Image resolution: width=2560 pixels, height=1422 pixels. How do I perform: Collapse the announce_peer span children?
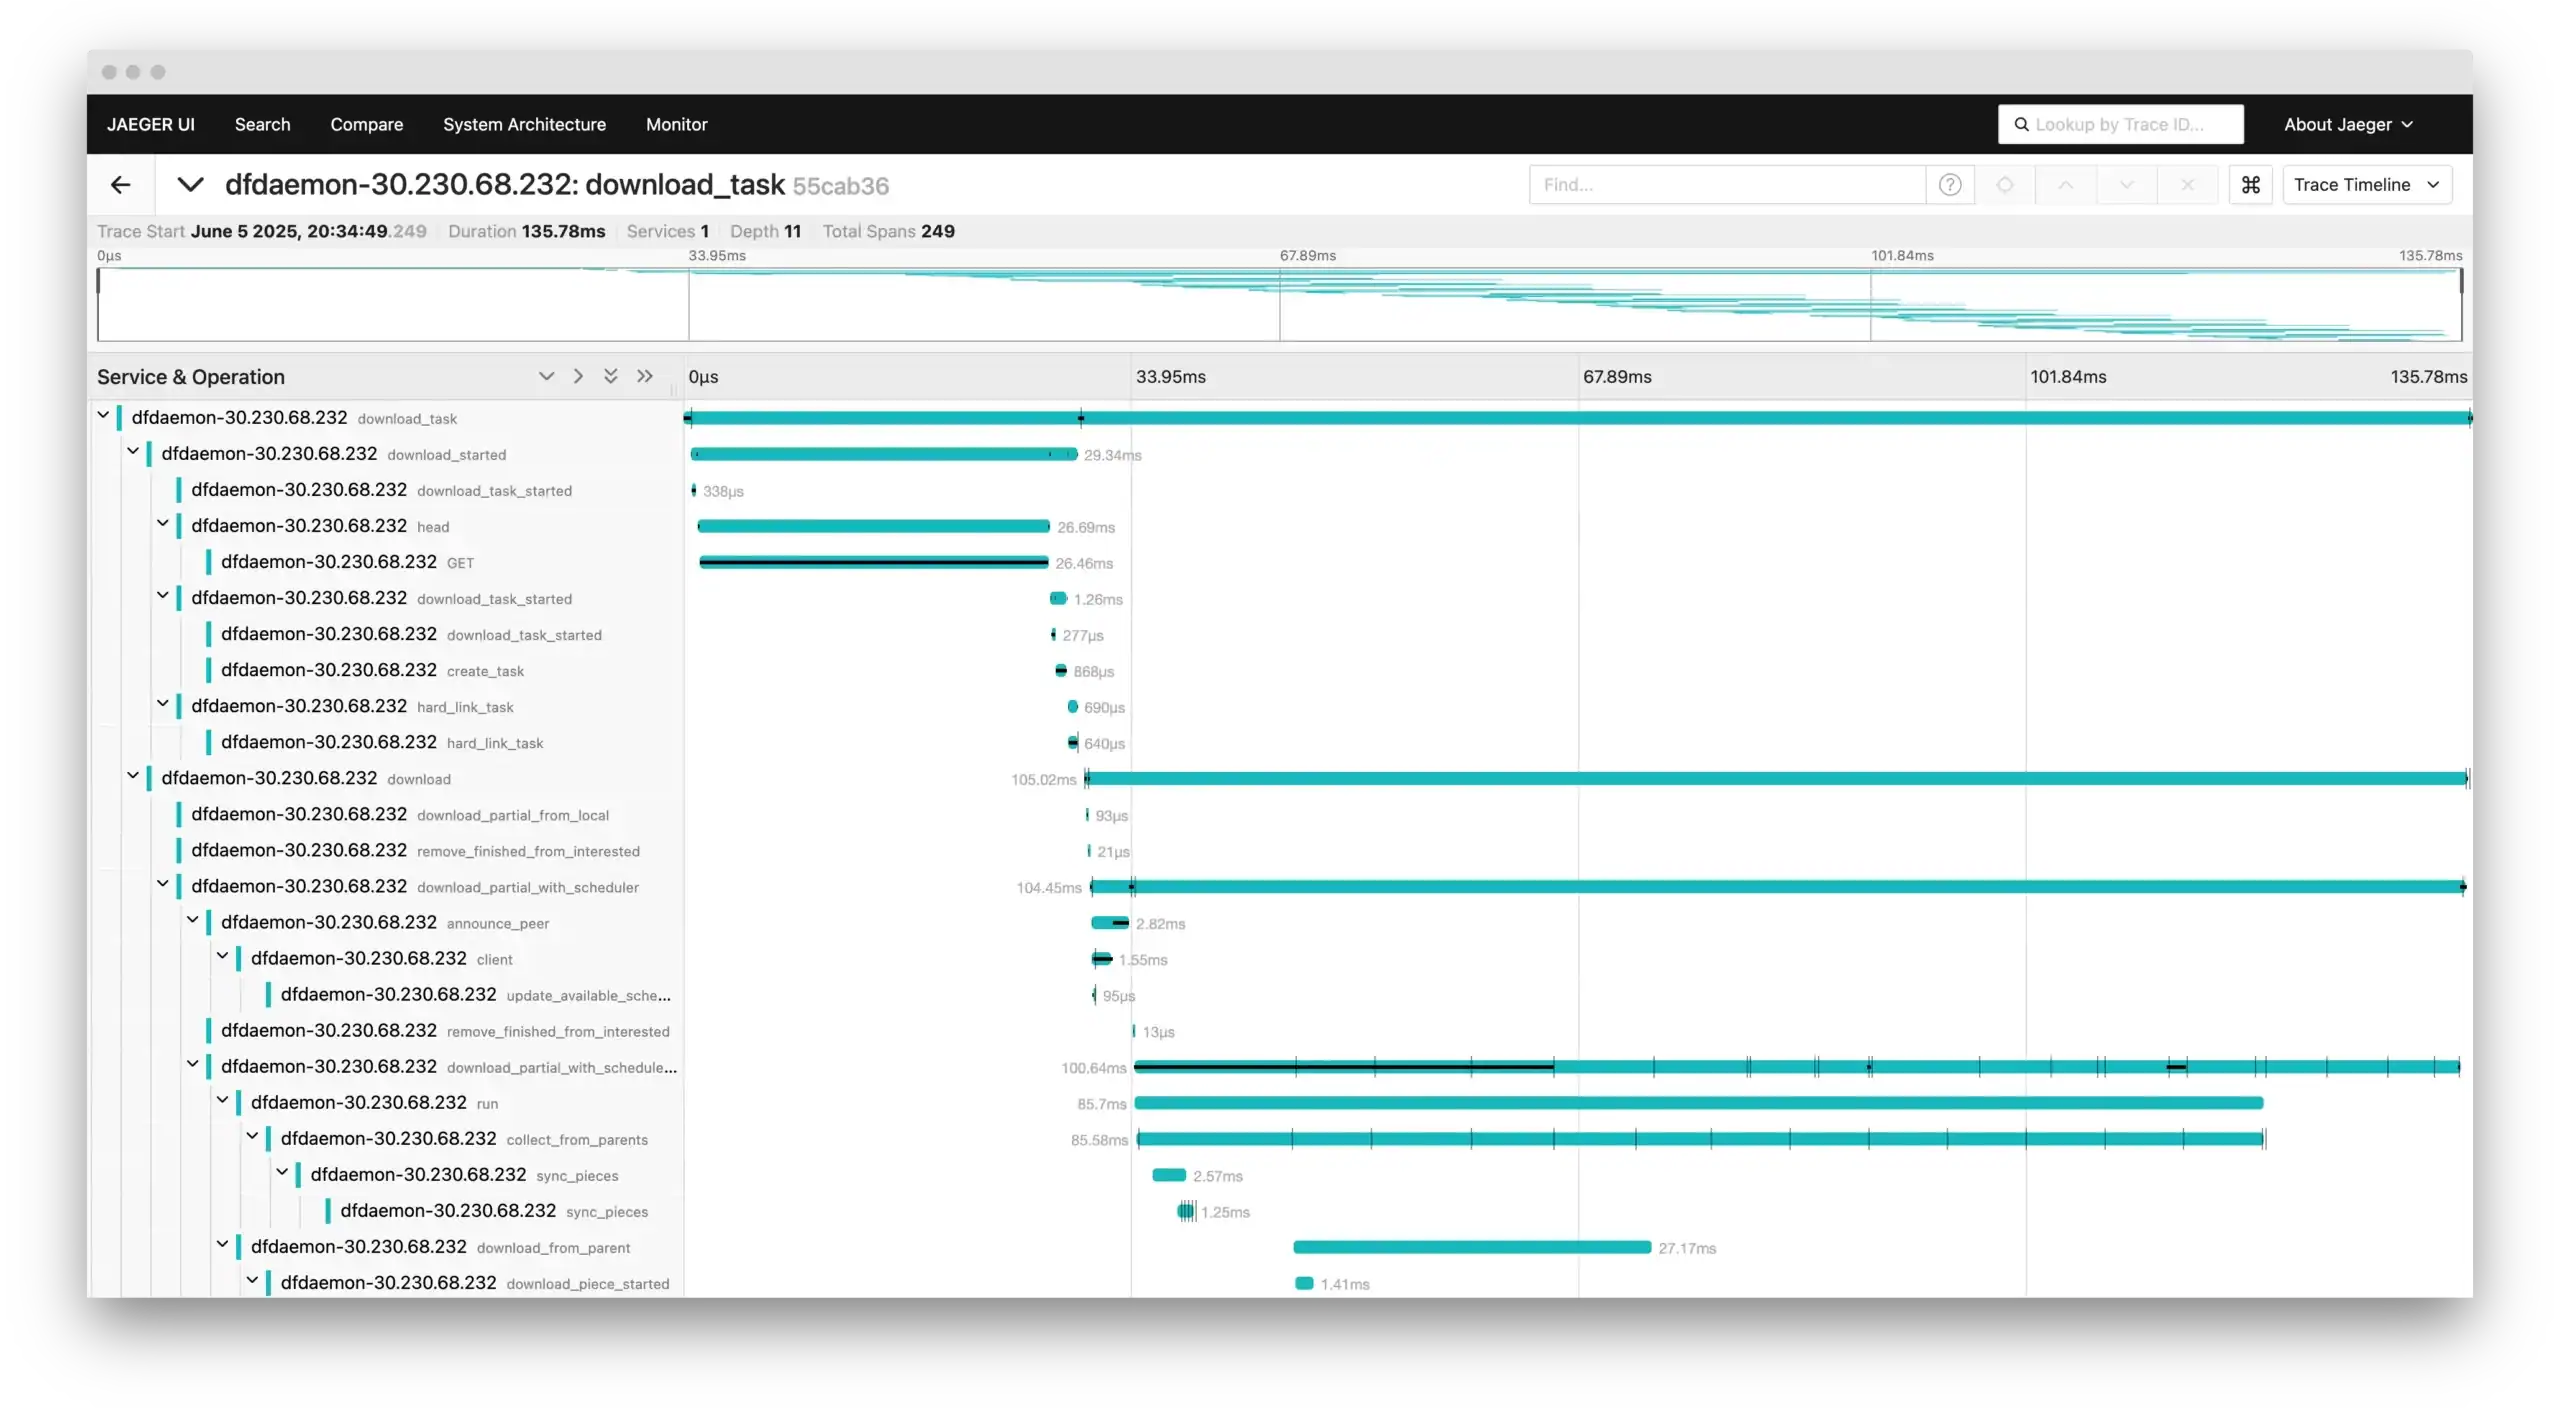[191, 922]
